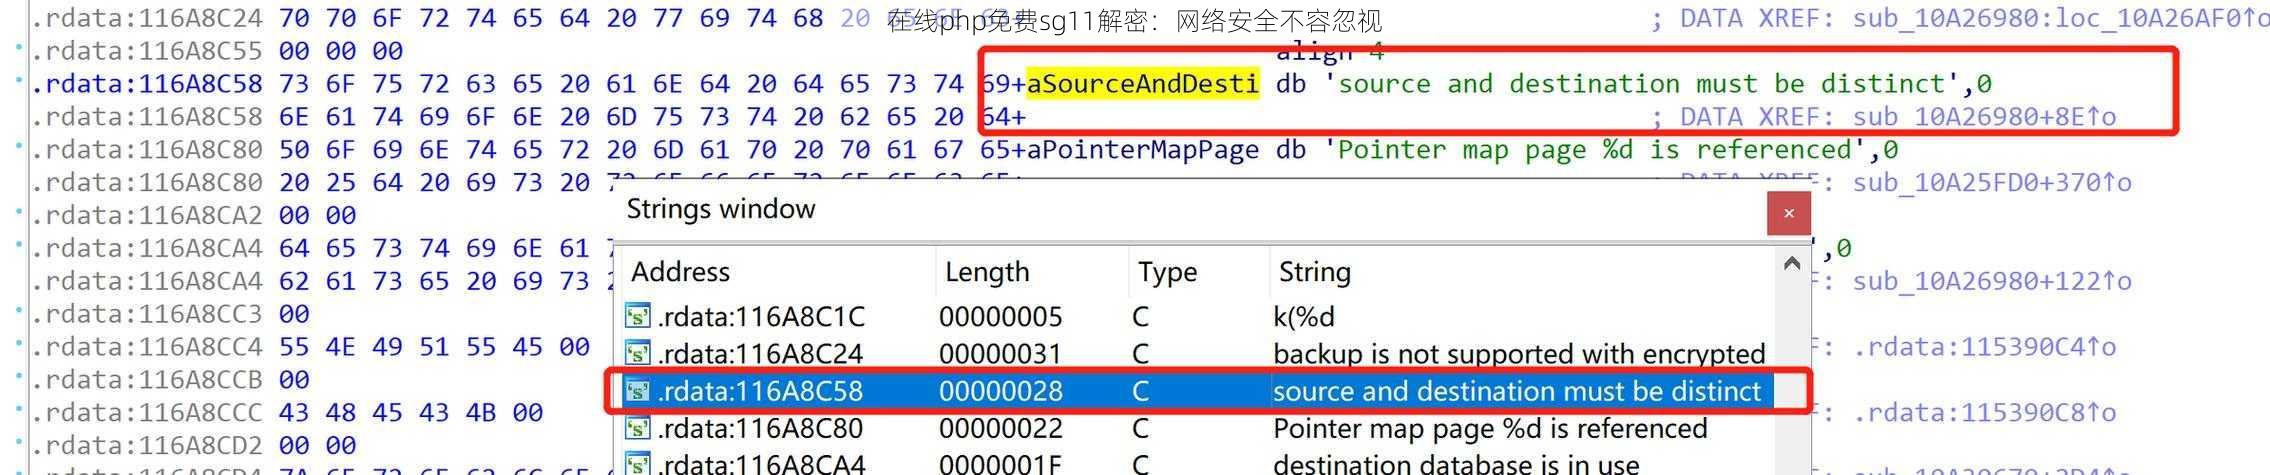Click string icon for .rdata:116A8C1C row

tap(638, 317)
